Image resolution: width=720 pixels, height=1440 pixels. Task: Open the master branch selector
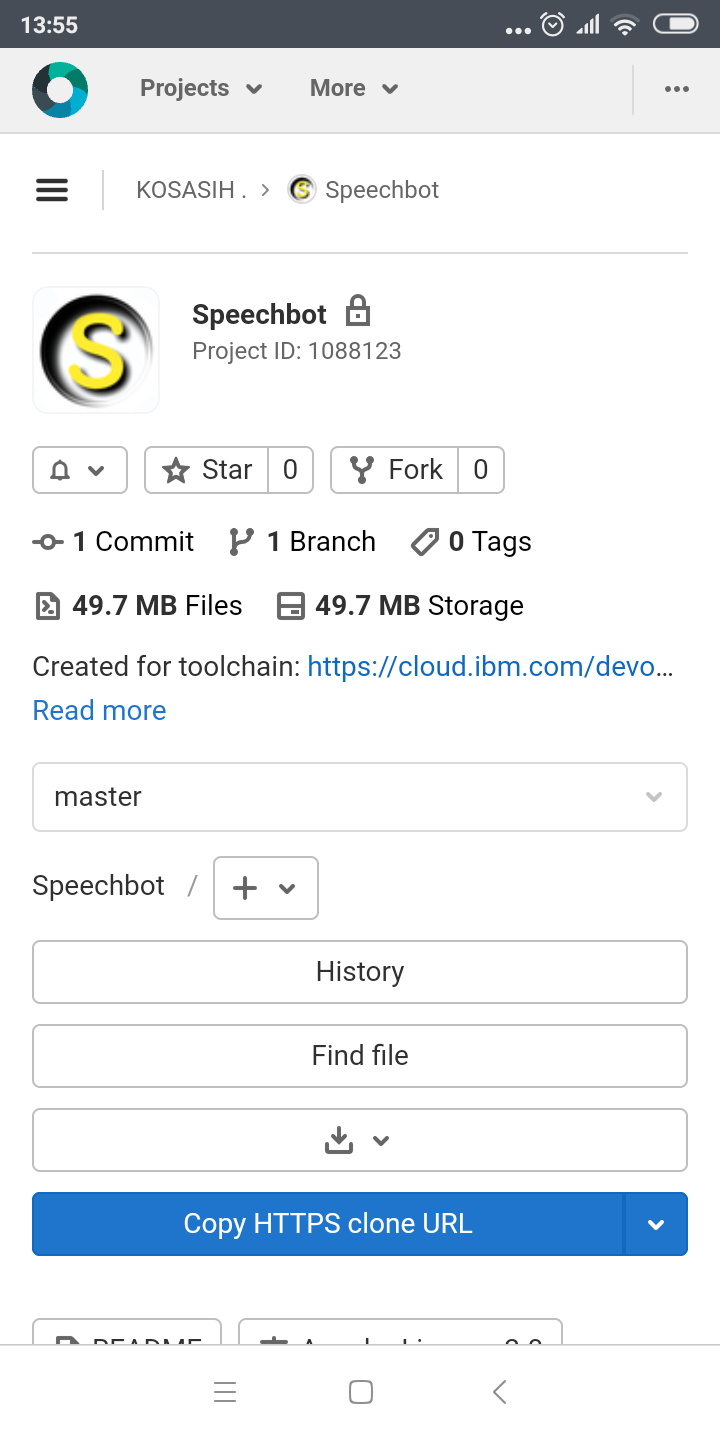coord(360,797)
